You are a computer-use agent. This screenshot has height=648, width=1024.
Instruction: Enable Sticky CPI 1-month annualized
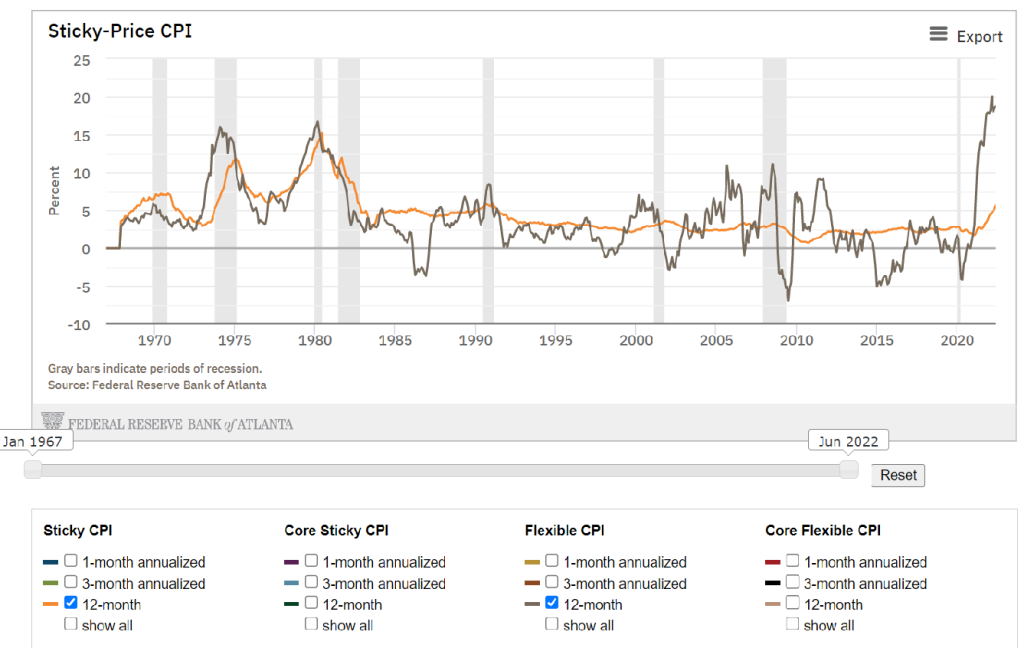tap(71, 561)
